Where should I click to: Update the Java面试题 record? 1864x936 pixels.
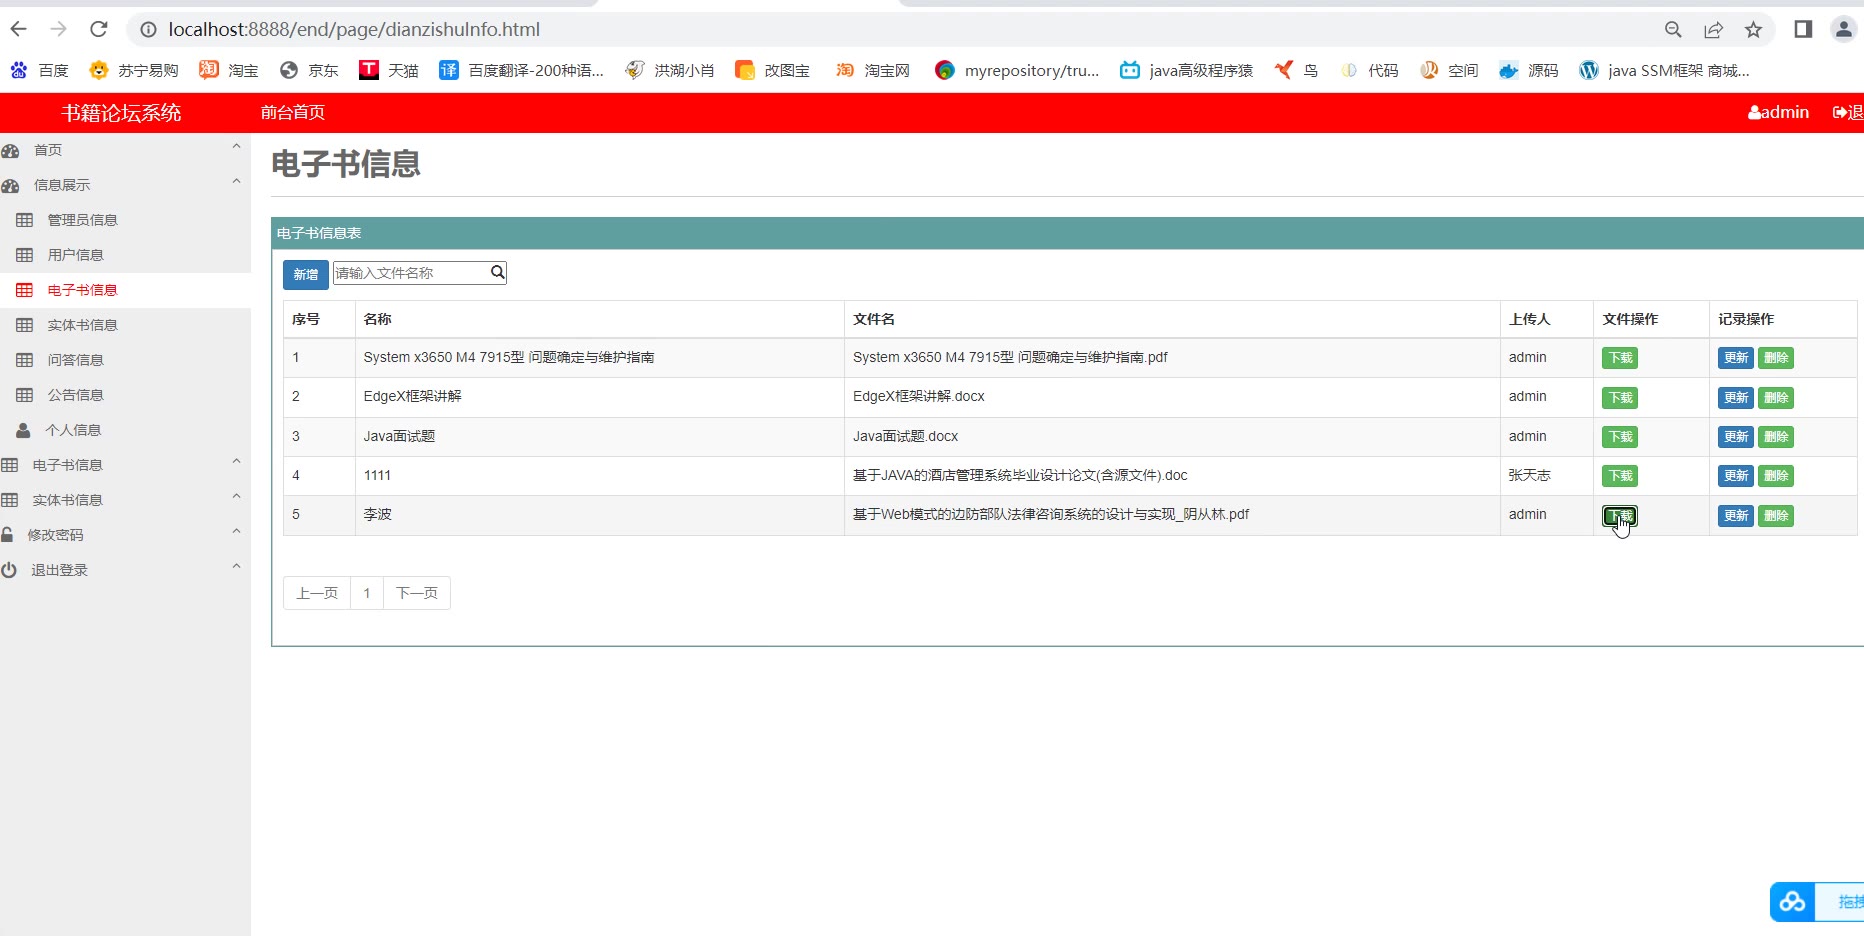tap(1736, 437)
